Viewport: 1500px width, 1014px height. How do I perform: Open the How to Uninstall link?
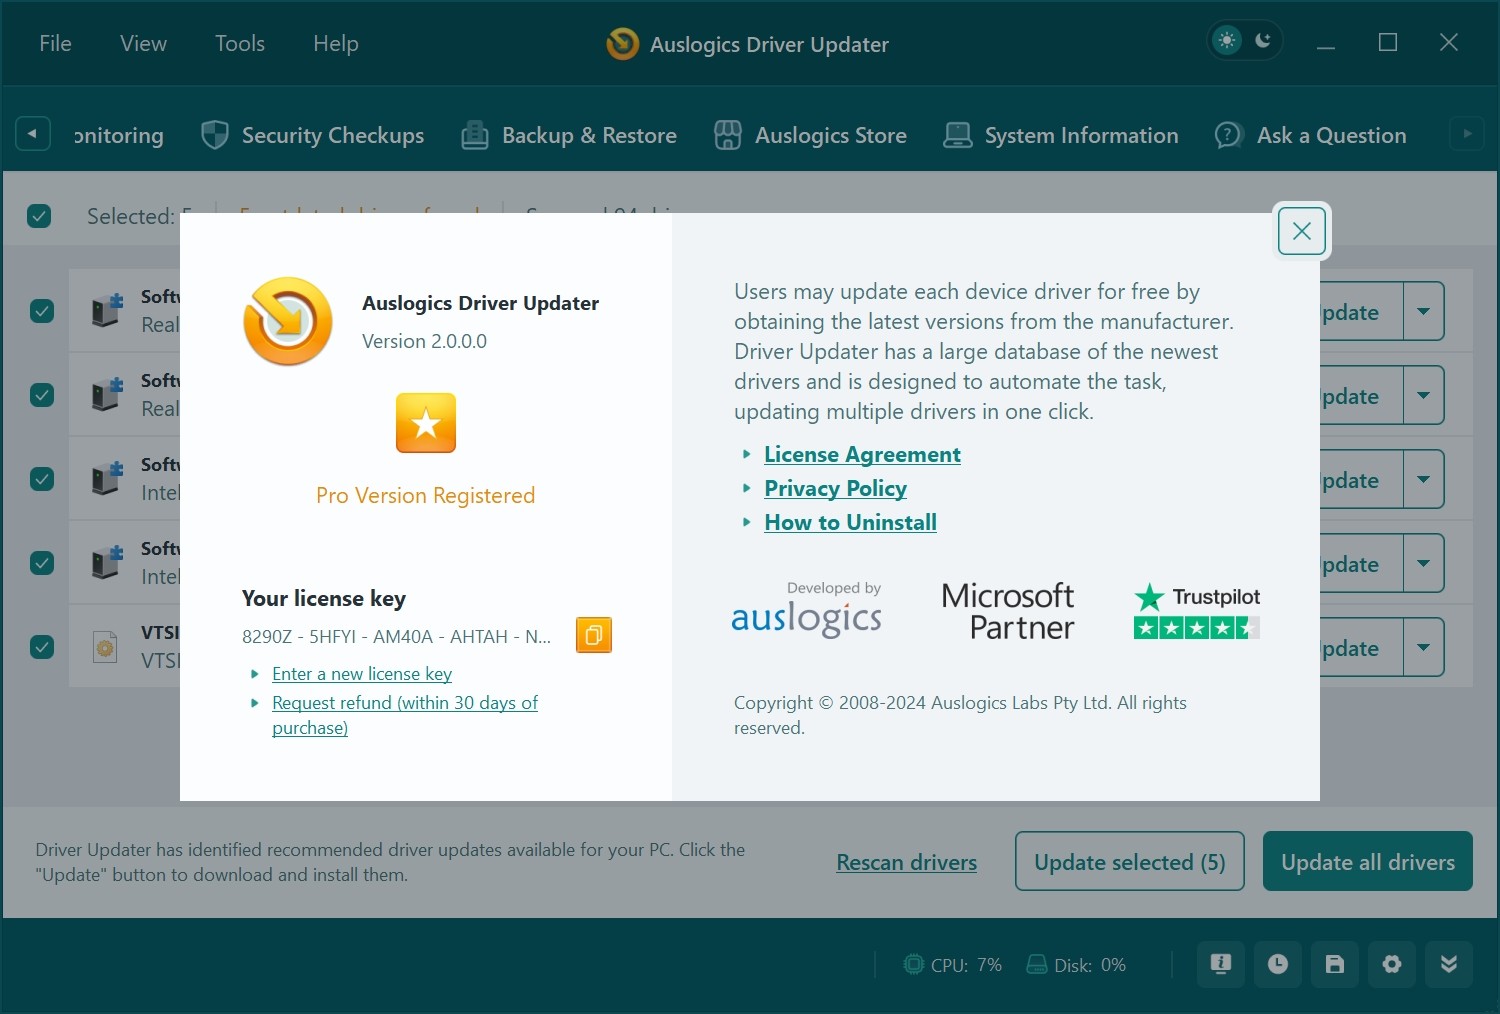point(850,522)
